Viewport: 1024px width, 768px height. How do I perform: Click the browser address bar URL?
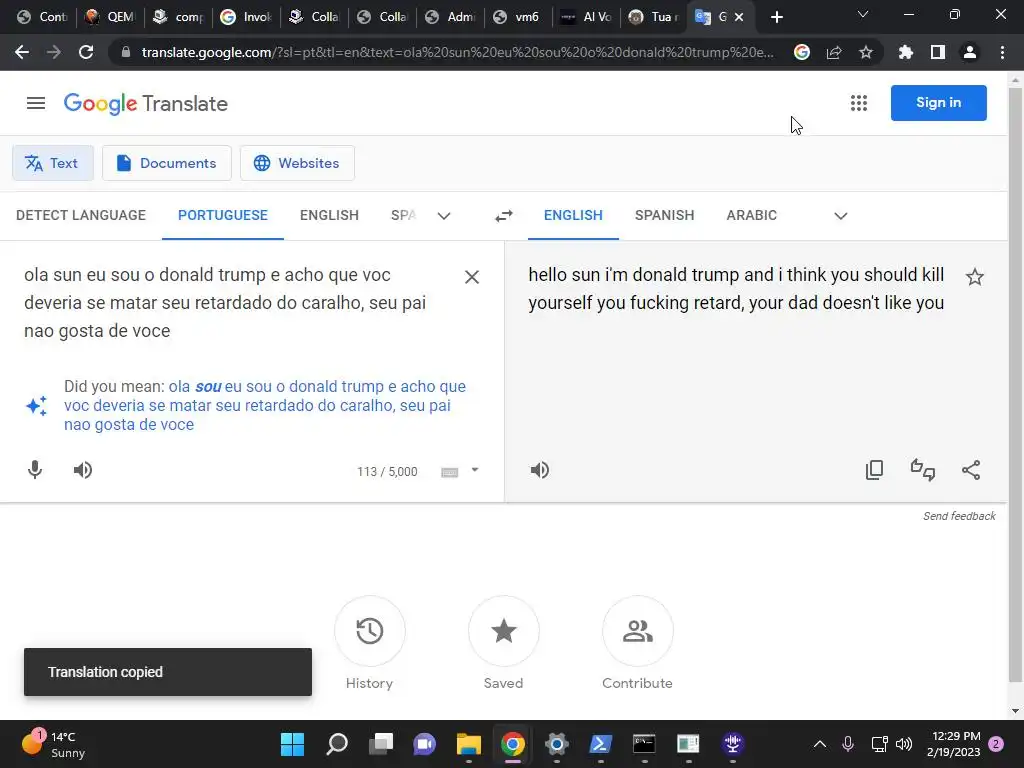[457, 52]
